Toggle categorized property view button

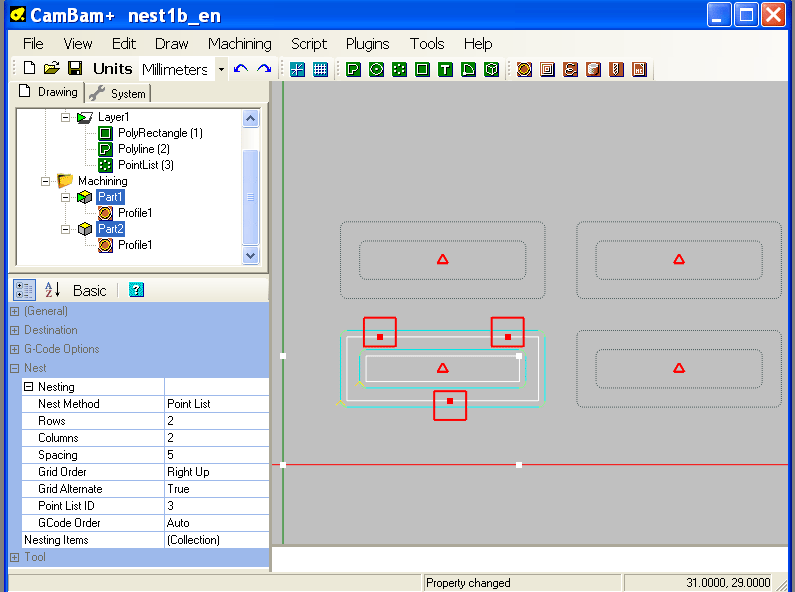(x=25, y=290)
